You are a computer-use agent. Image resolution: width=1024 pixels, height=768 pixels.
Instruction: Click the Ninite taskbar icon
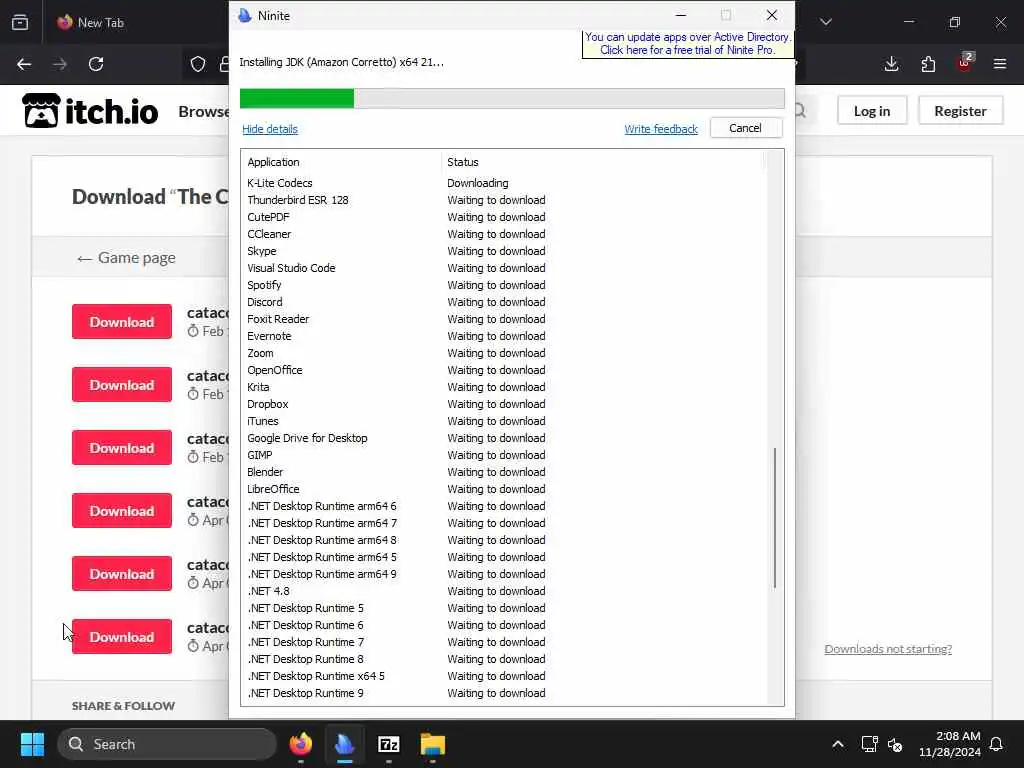[x=345, y=744]
